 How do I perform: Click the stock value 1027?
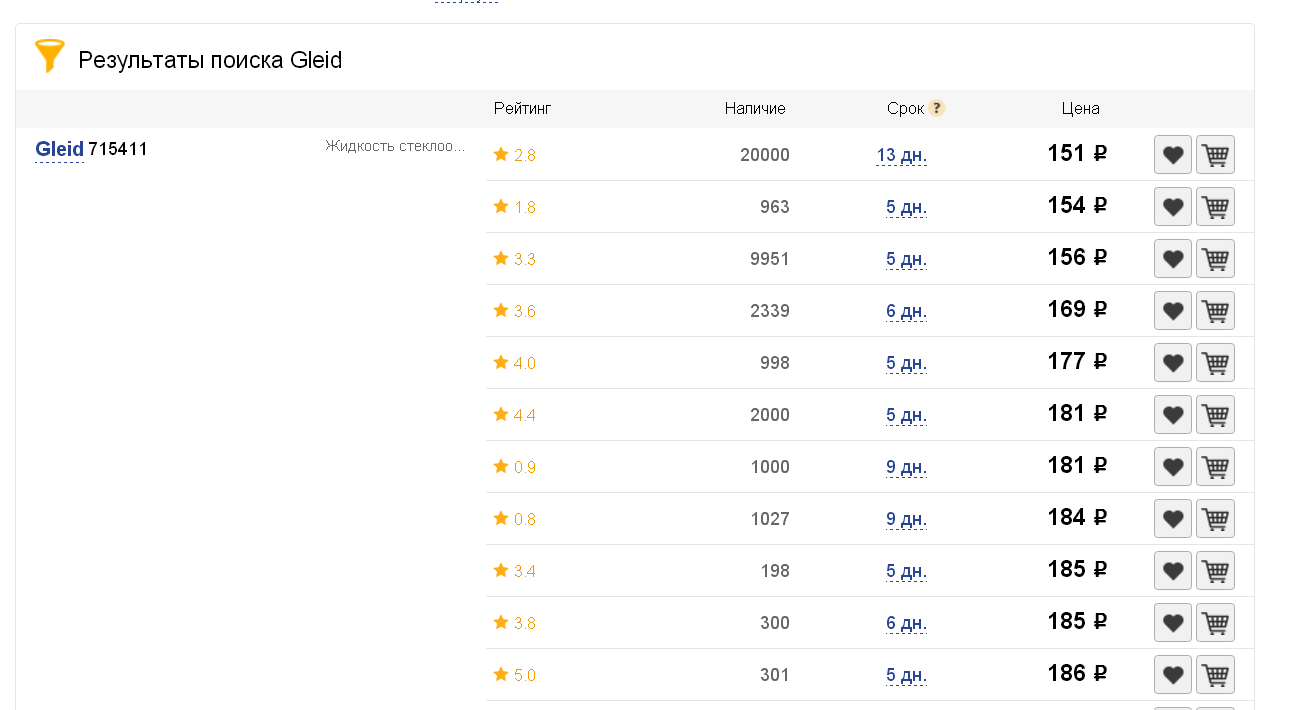770,519
